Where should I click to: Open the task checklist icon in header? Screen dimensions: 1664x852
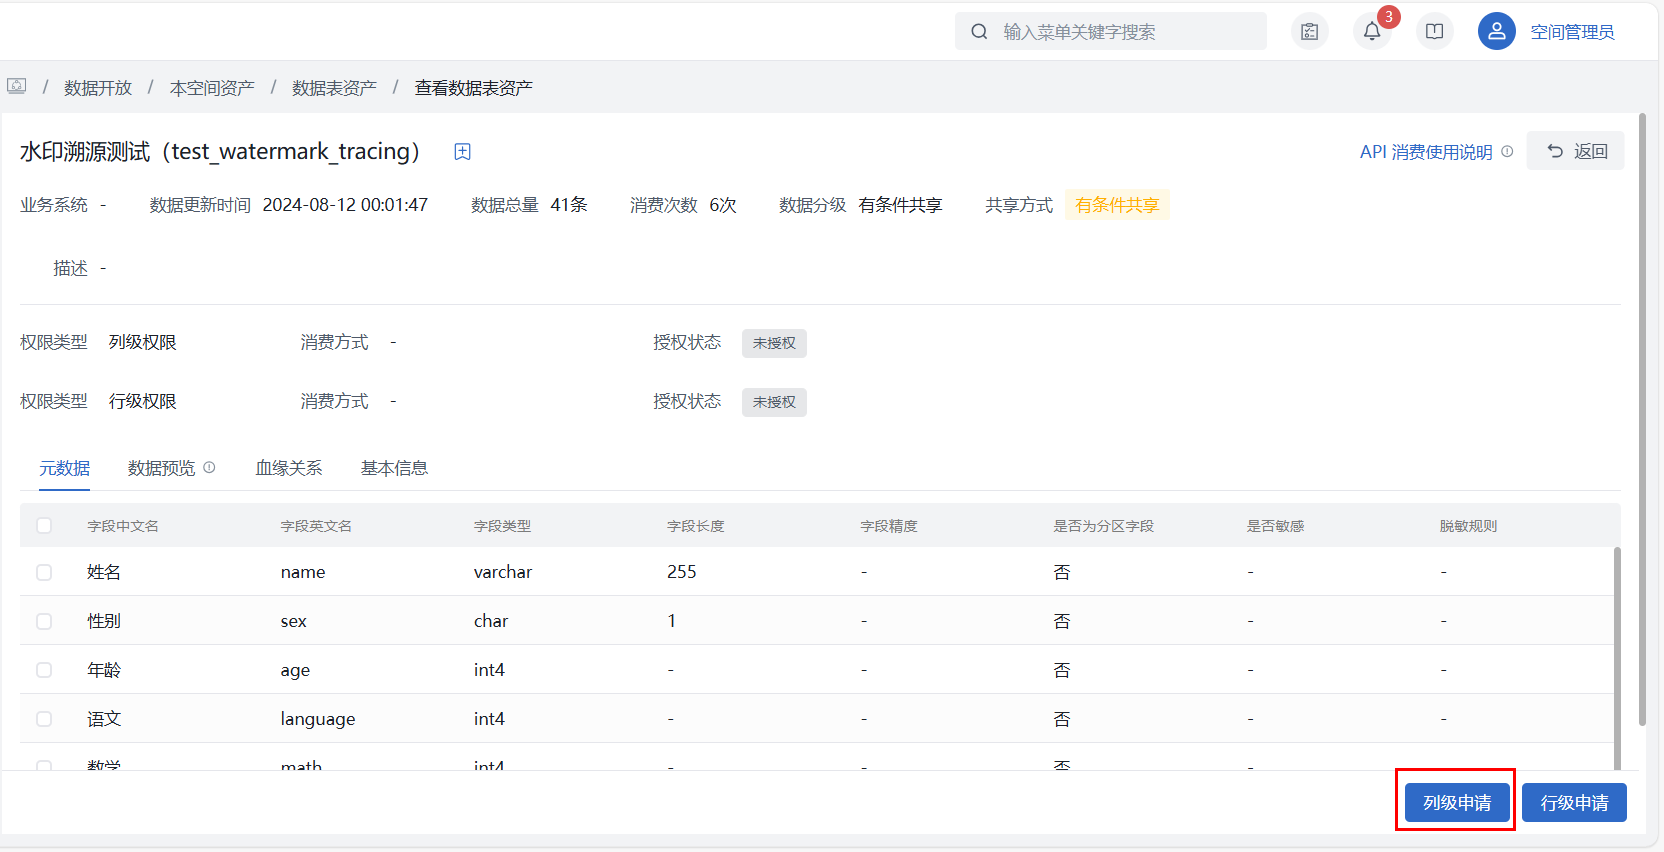[x=1309, y=32]
